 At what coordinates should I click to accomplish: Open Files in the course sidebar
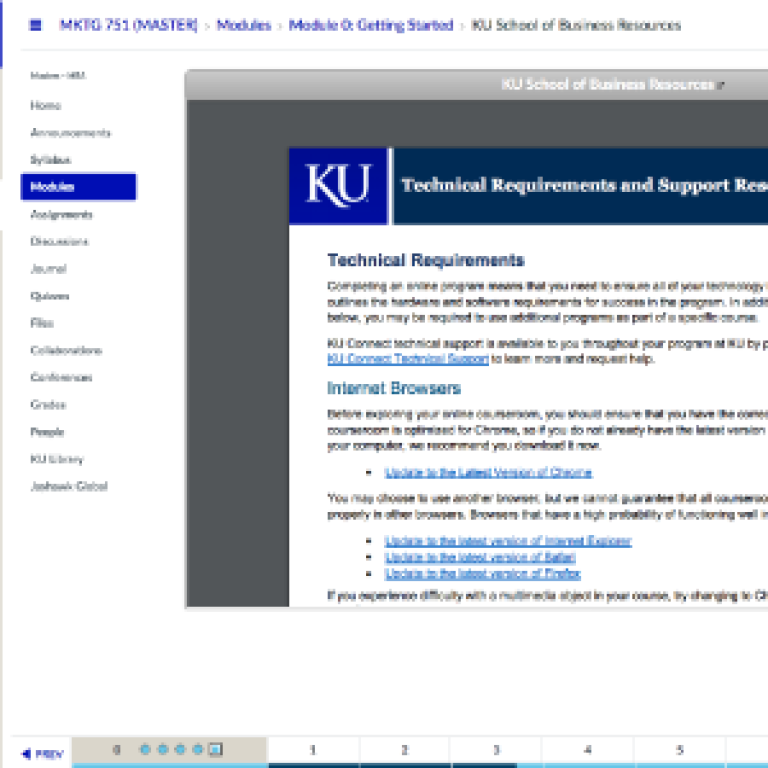point(42,323)
